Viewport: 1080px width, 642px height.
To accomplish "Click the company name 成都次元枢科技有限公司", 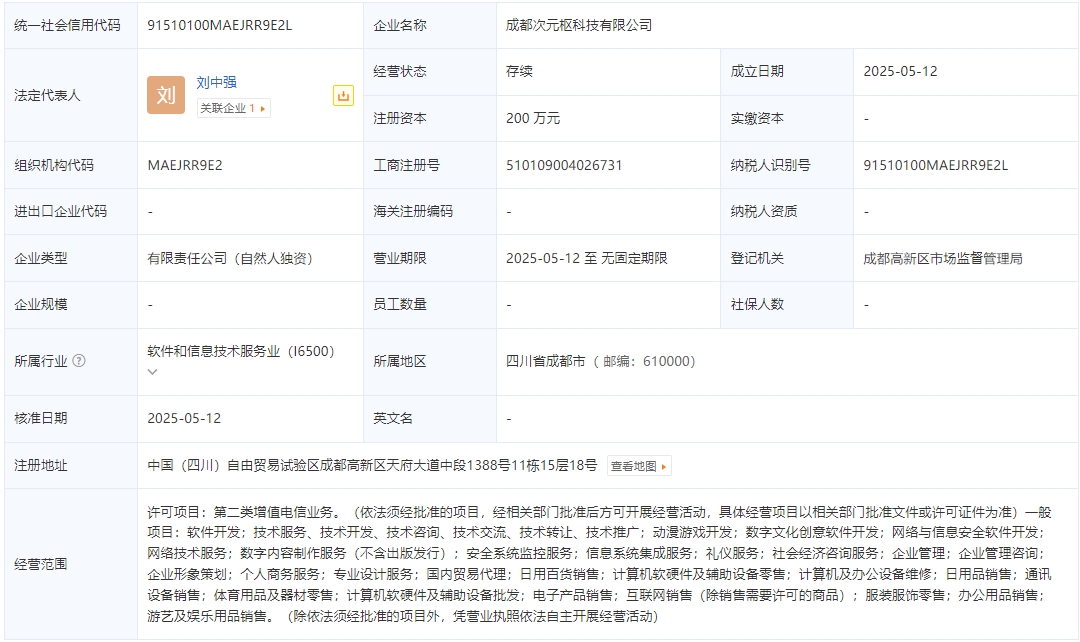I will (579, 25).
